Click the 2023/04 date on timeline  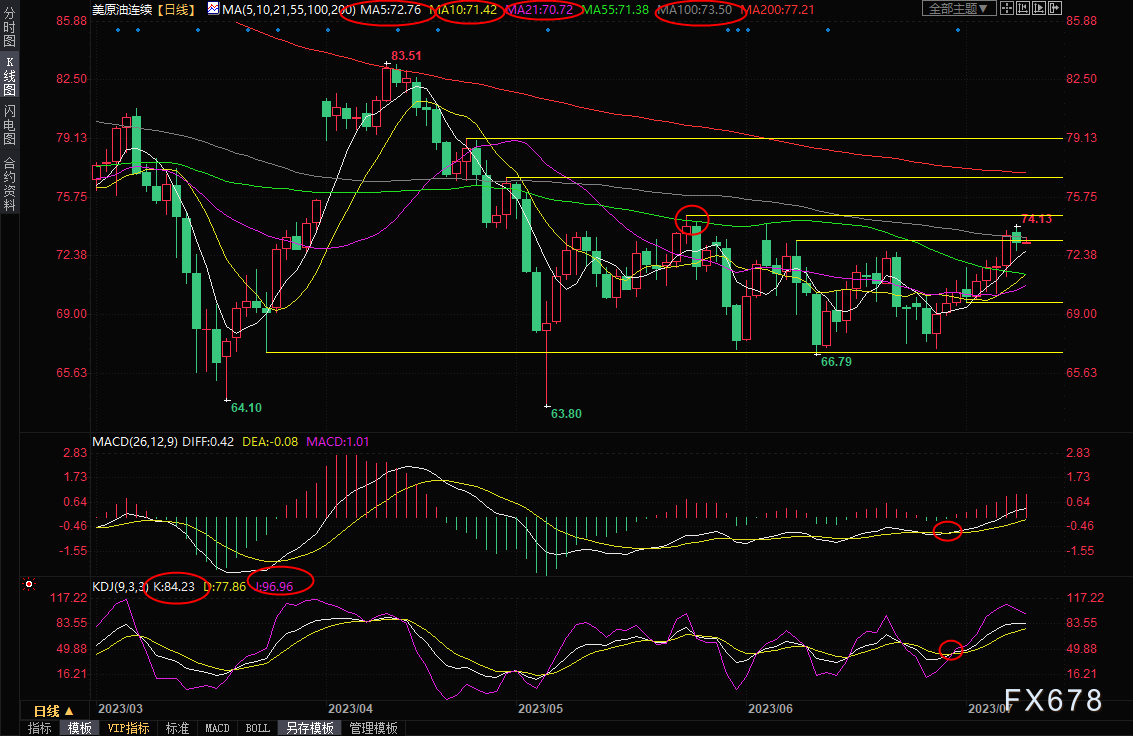point(350,709)
